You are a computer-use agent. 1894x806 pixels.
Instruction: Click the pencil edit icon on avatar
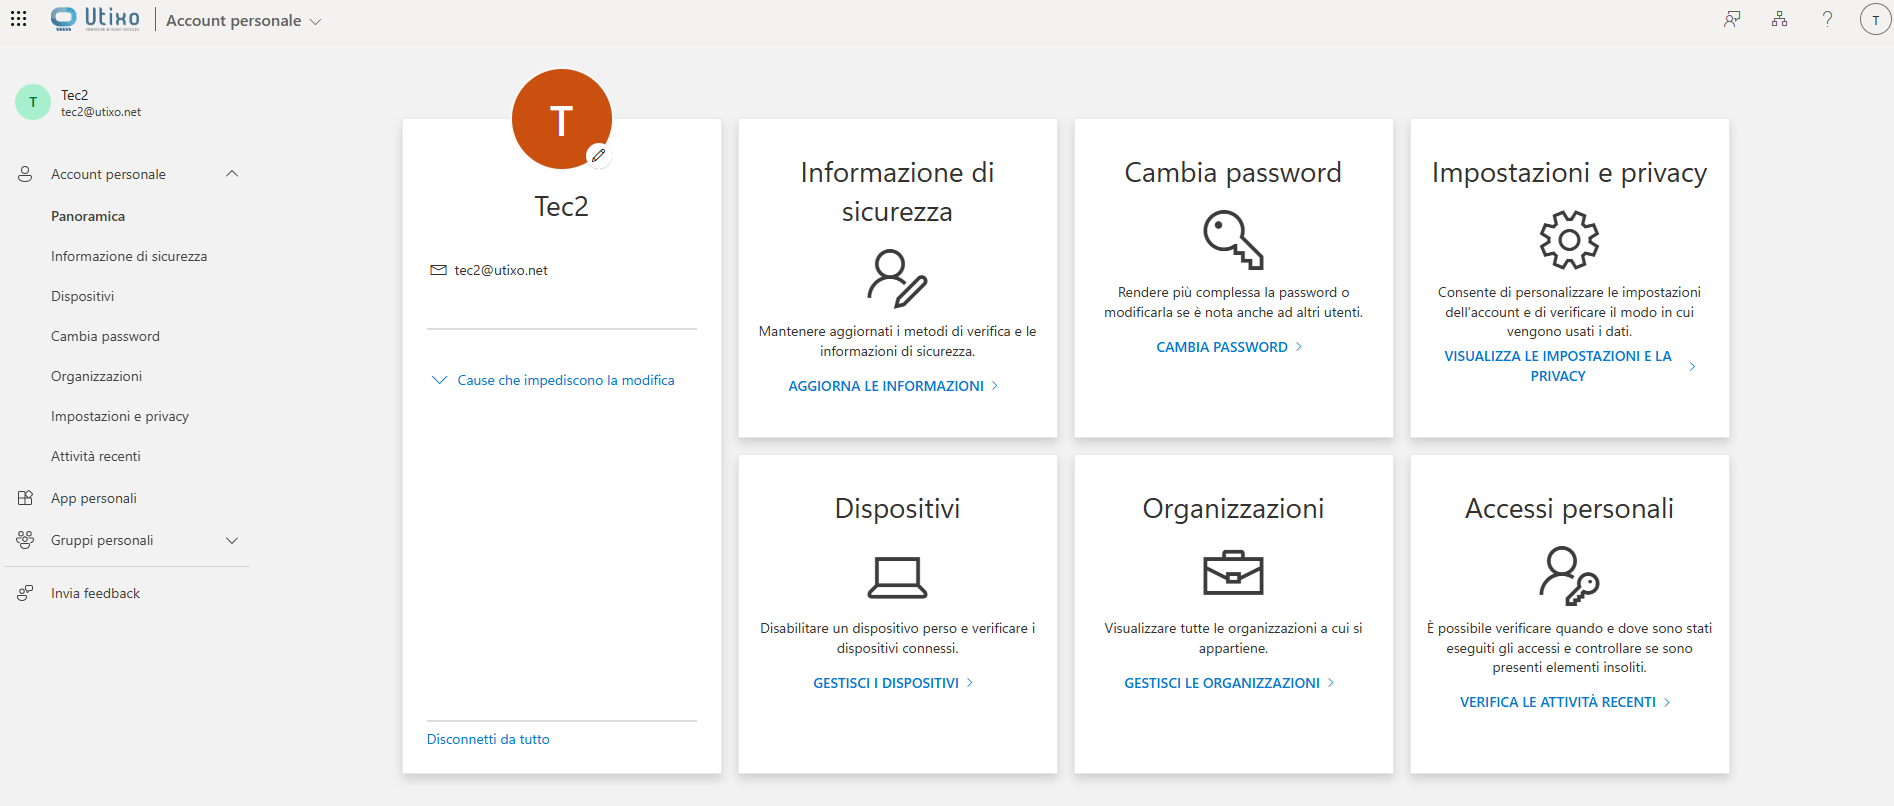(598, 156)
